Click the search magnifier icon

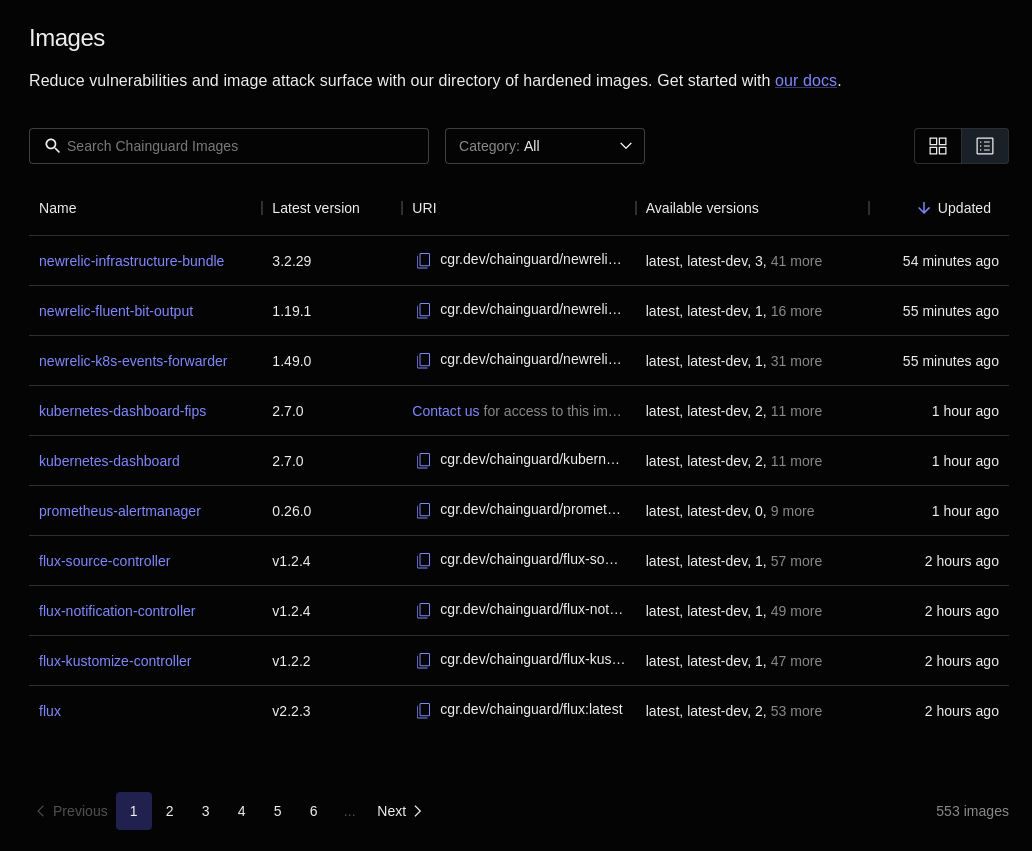(x=53, y=146)
